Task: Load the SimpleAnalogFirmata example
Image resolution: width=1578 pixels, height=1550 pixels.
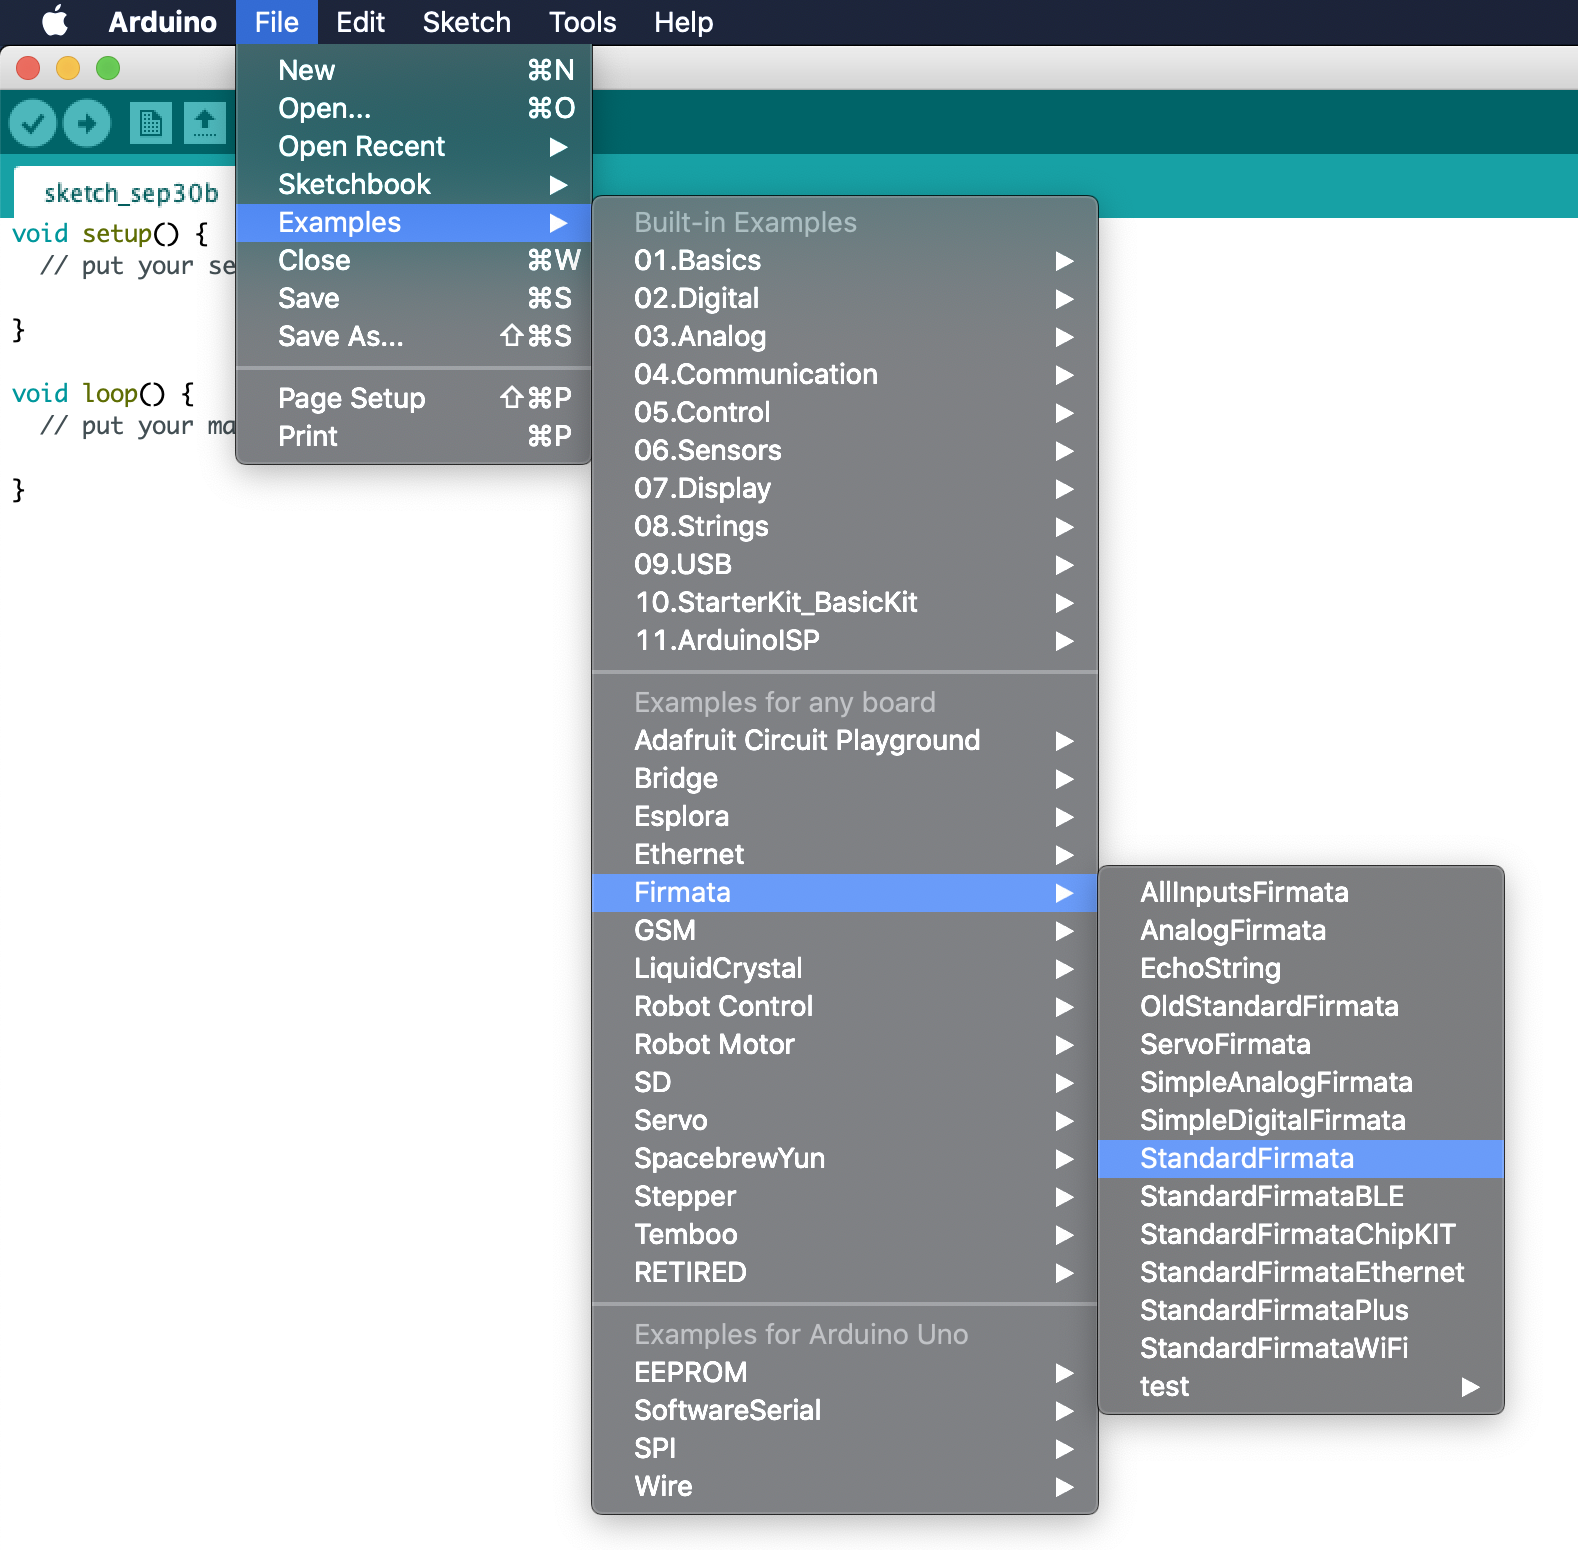Action: click(1301, 1082)
